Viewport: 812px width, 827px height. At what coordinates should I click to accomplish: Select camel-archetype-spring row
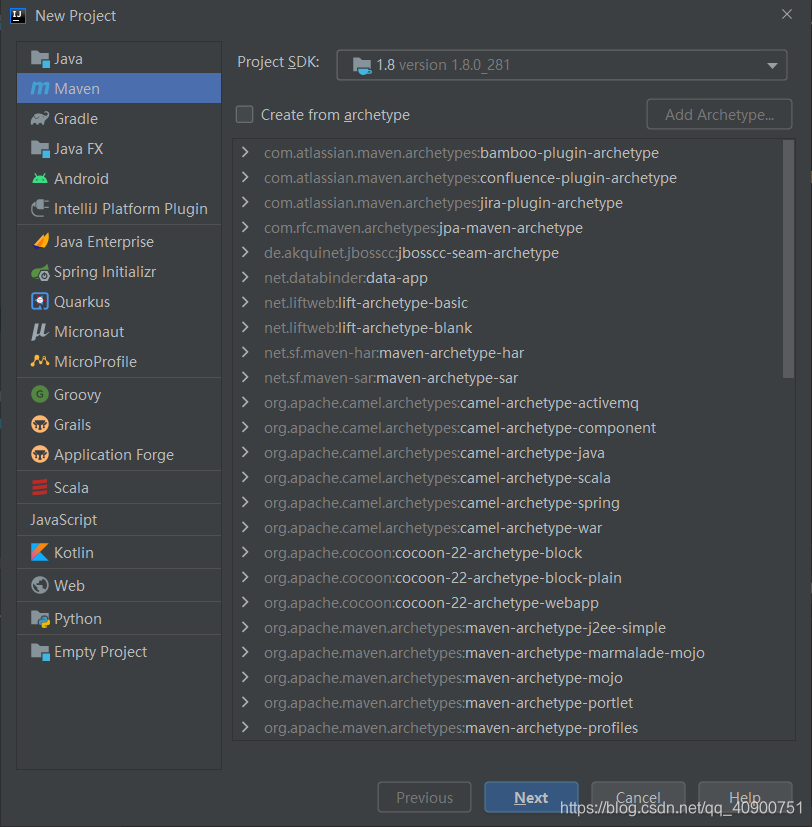tap(508, 503)
